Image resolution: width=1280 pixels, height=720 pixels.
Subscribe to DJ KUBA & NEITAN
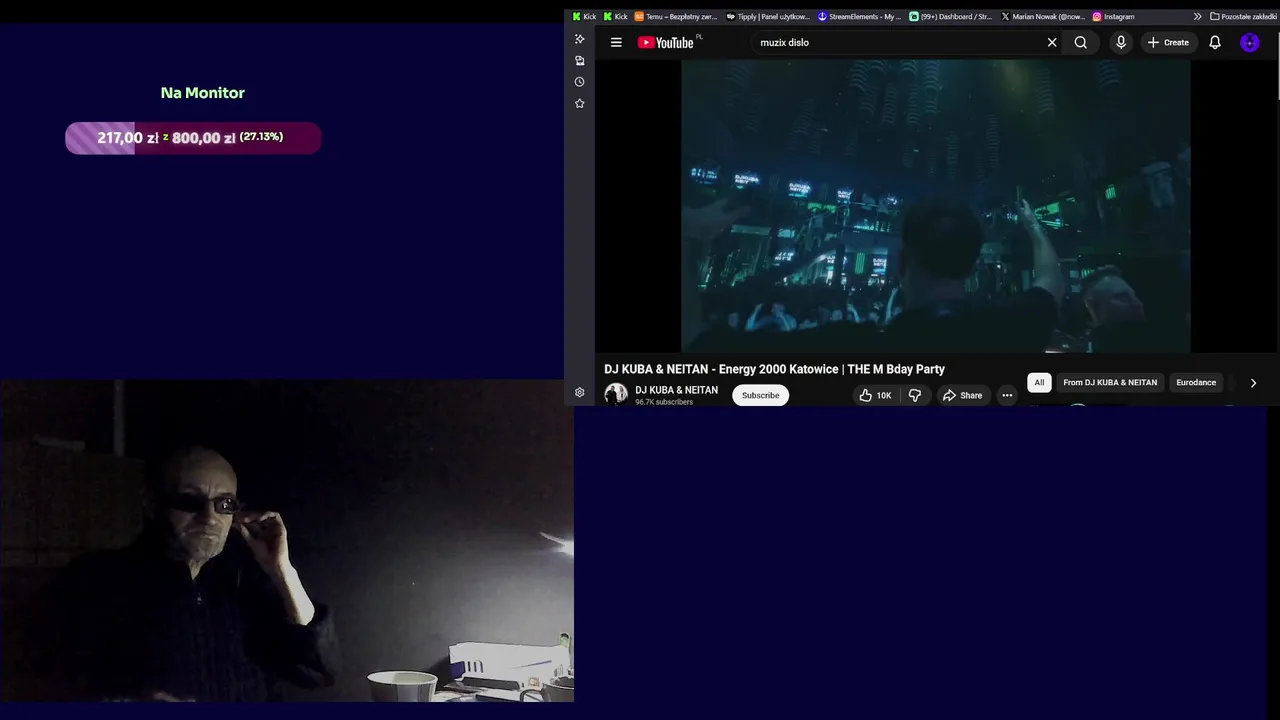coord(760,395)
